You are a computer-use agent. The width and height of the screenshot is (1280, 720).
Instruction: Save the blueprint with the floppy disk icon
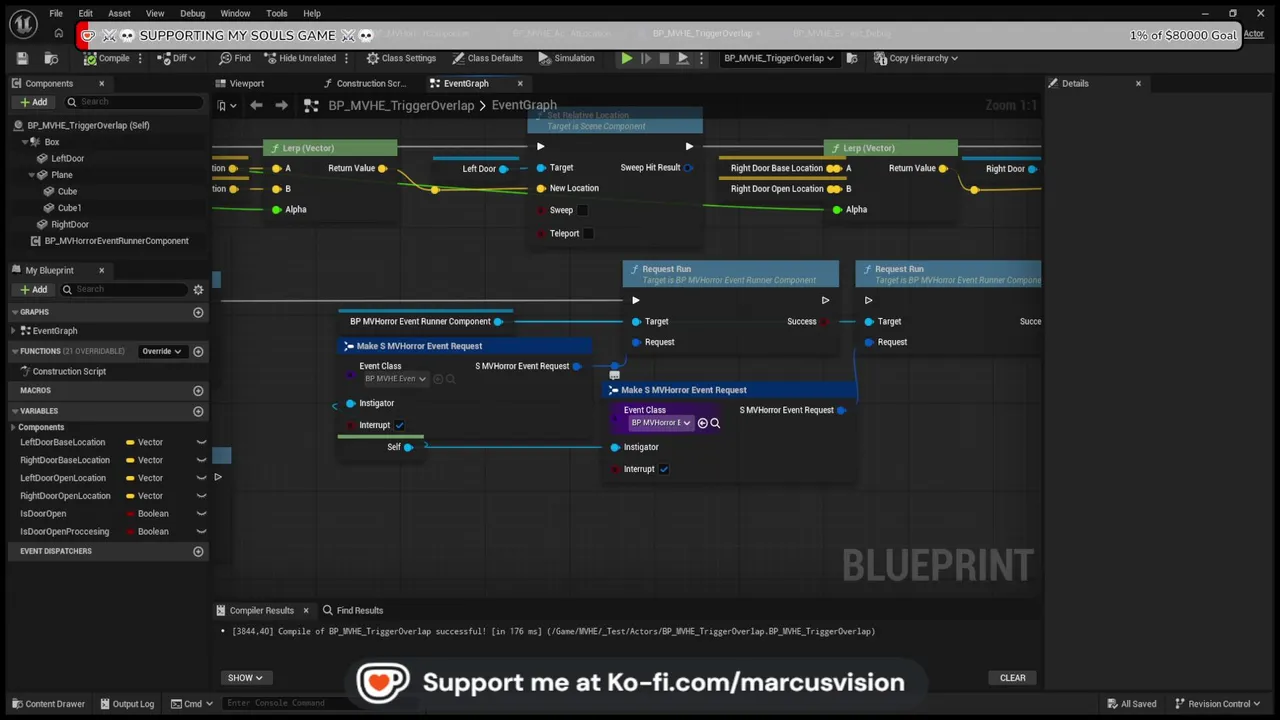tap(23, 58)
